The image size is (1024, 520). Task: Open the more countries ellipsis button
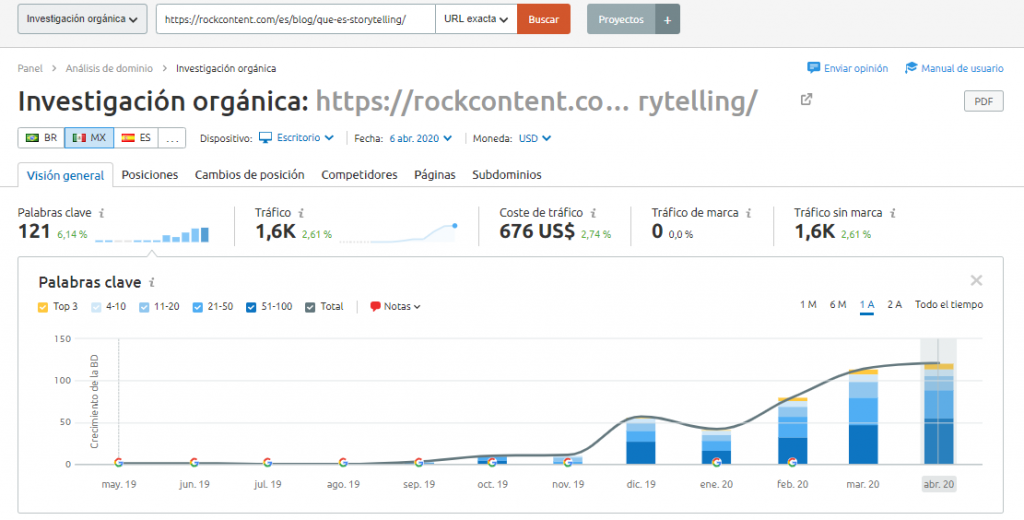[x=172, y=138]
